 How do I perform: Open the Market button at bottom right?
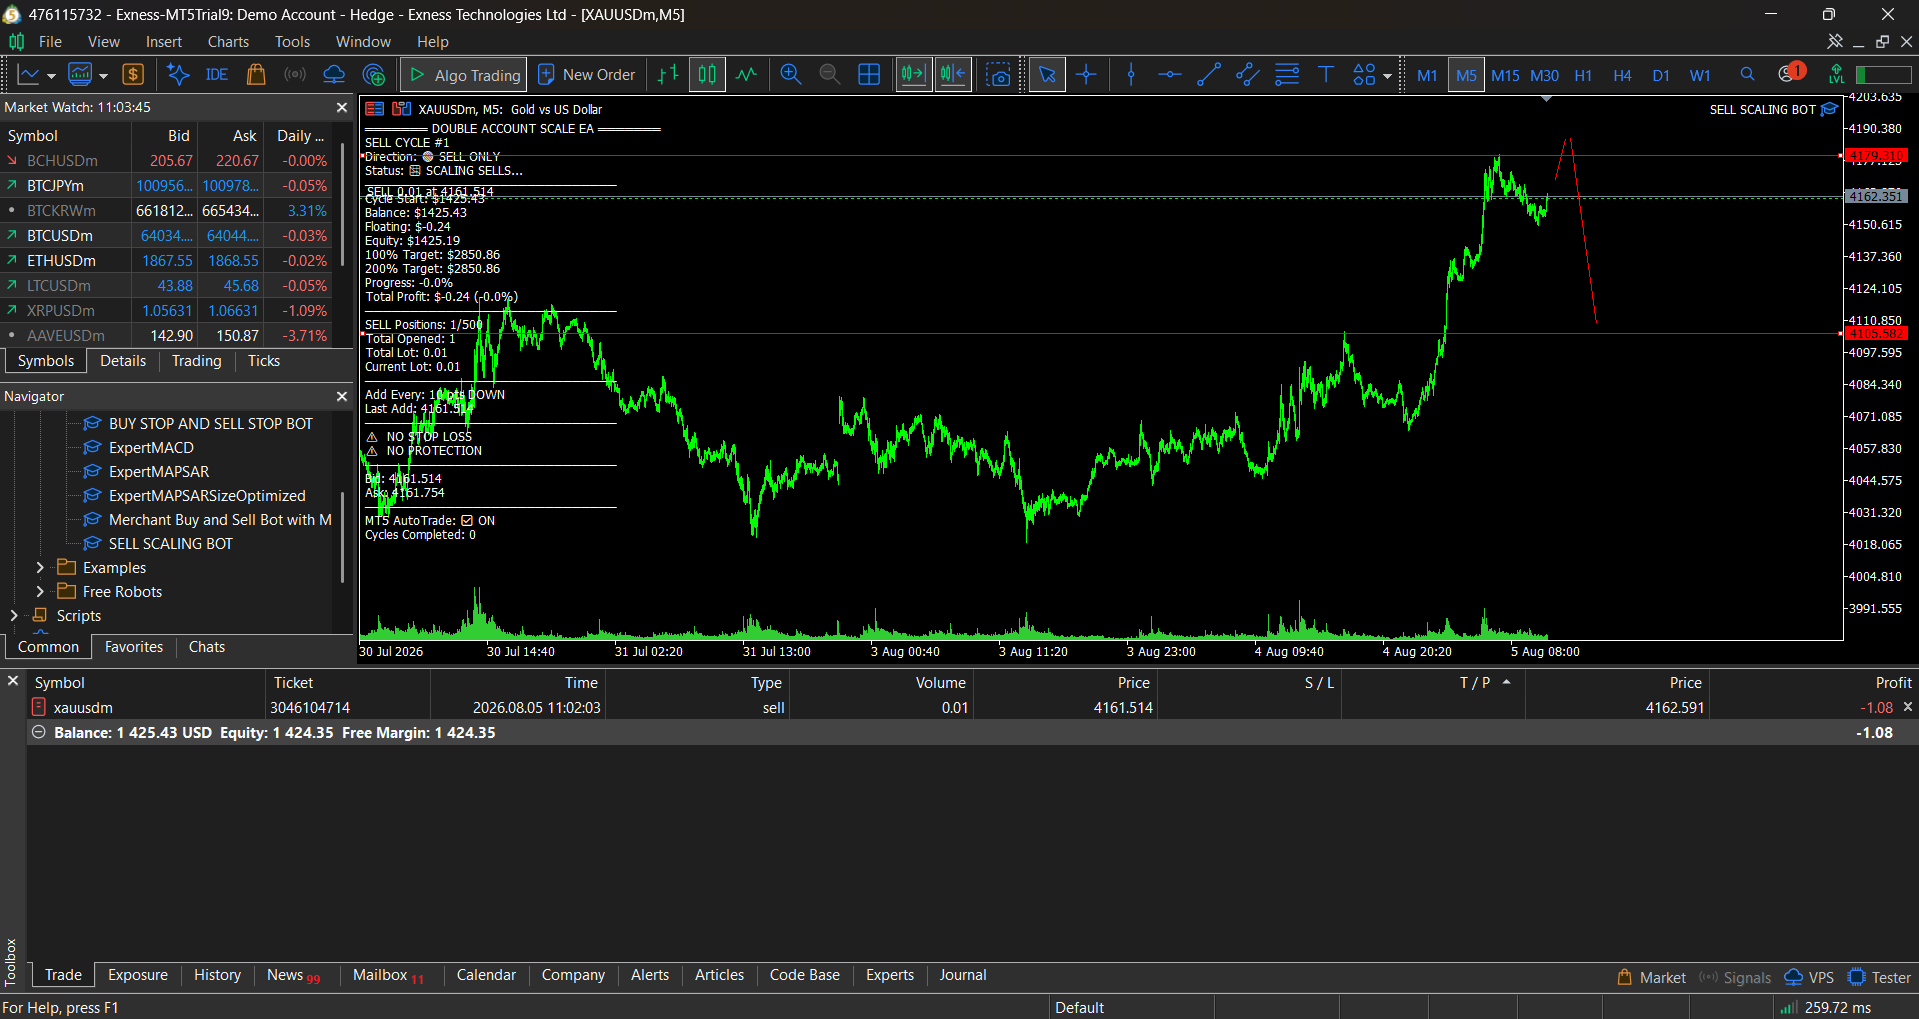pyautogui.click(x=1652, y=978)
